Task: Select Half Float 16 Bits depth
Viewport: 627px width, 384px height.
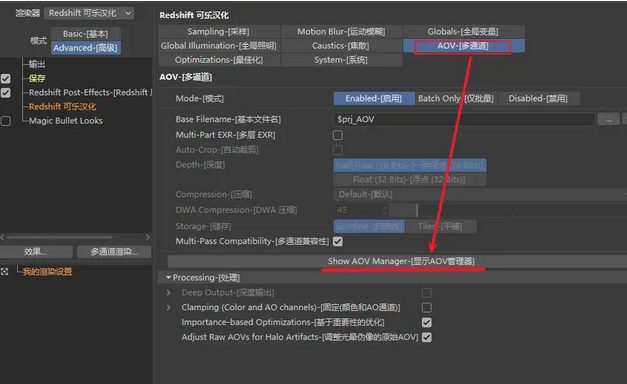Action: click(x=410, y=165)
